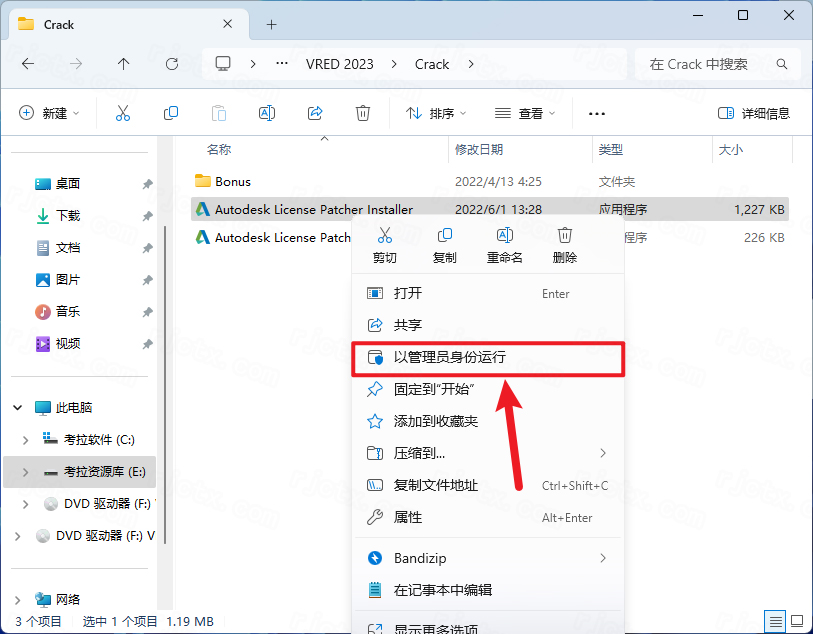Click the copy icon in context menu
The height and width of the screenshot is (634, 813).
pyautogui.click(x=445, y=236)
